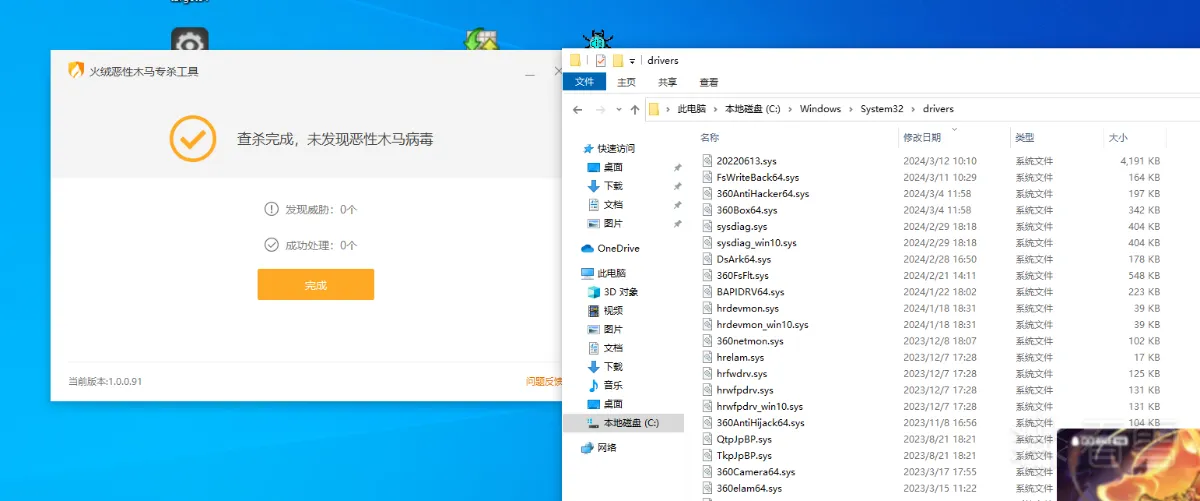
Task: Sort files by the 大小 column header
Action: [x=1117, y=137]
